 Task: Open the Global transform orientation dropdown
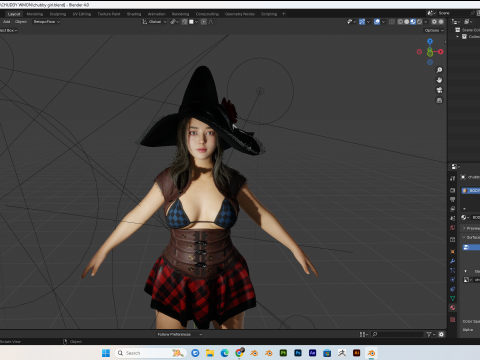point(154,22)
